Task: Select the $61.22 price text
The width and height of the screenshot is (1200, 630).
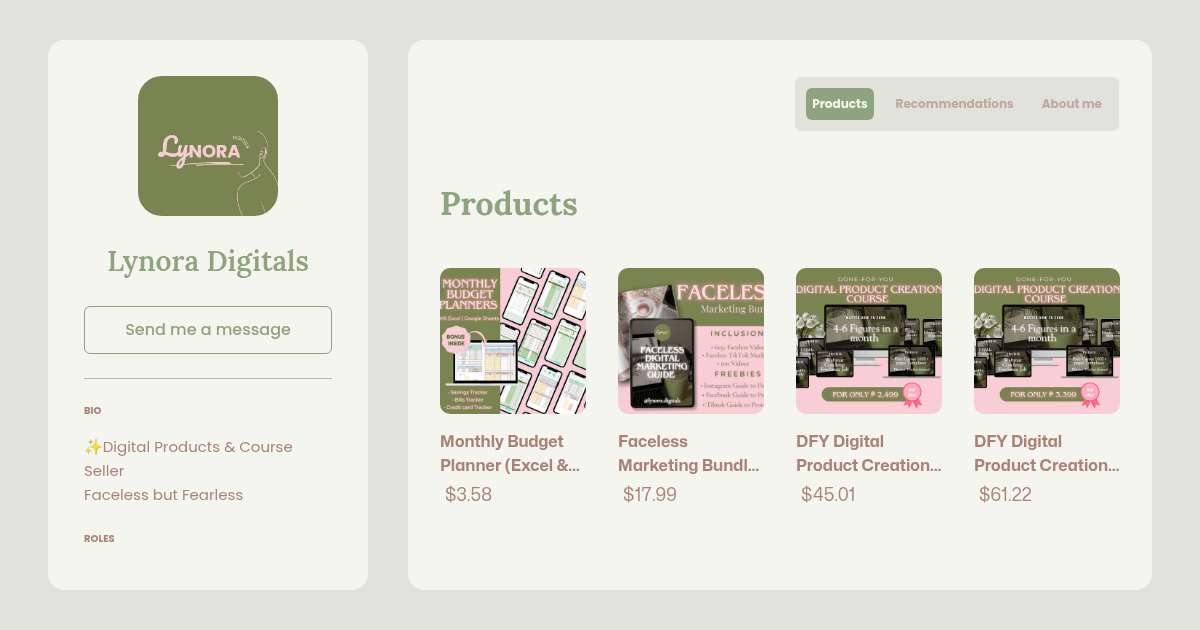Action: (1006, 494)
